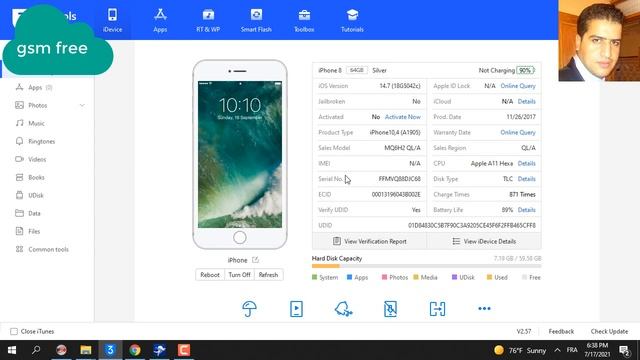Open Google Chrome from taskbar
This screenshot has height=360, width=640.
[135, 350]
